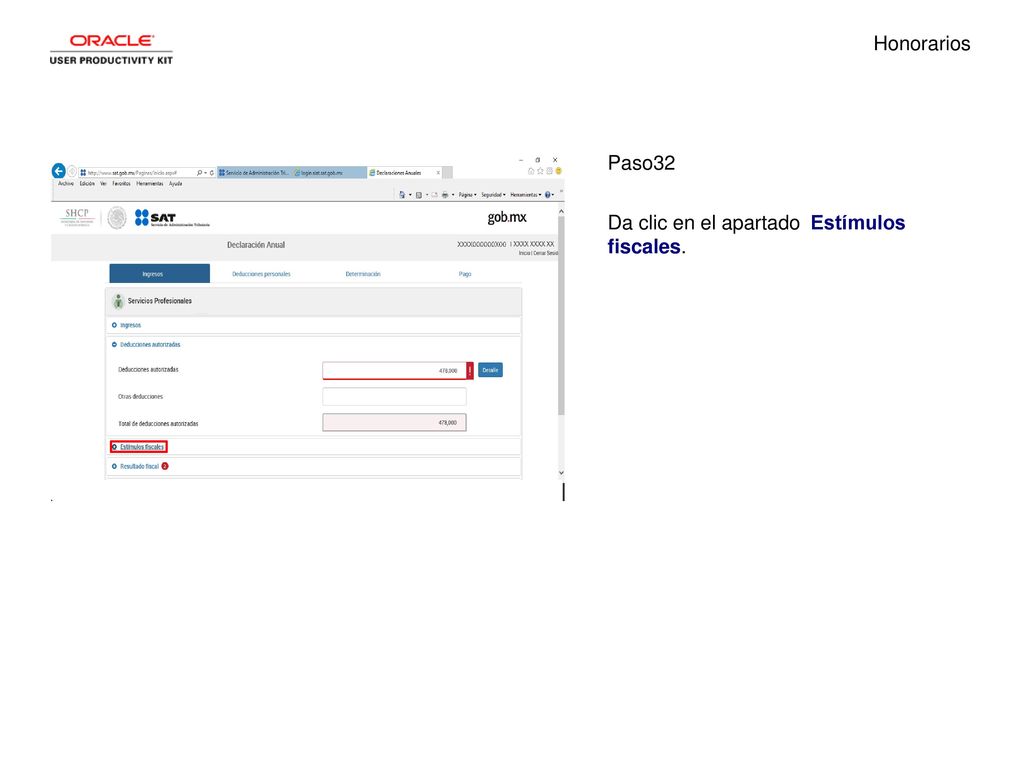The image size is (1024, 768).
Task: Click Total de deducciones autorizadas field
Action: [394, 423]
